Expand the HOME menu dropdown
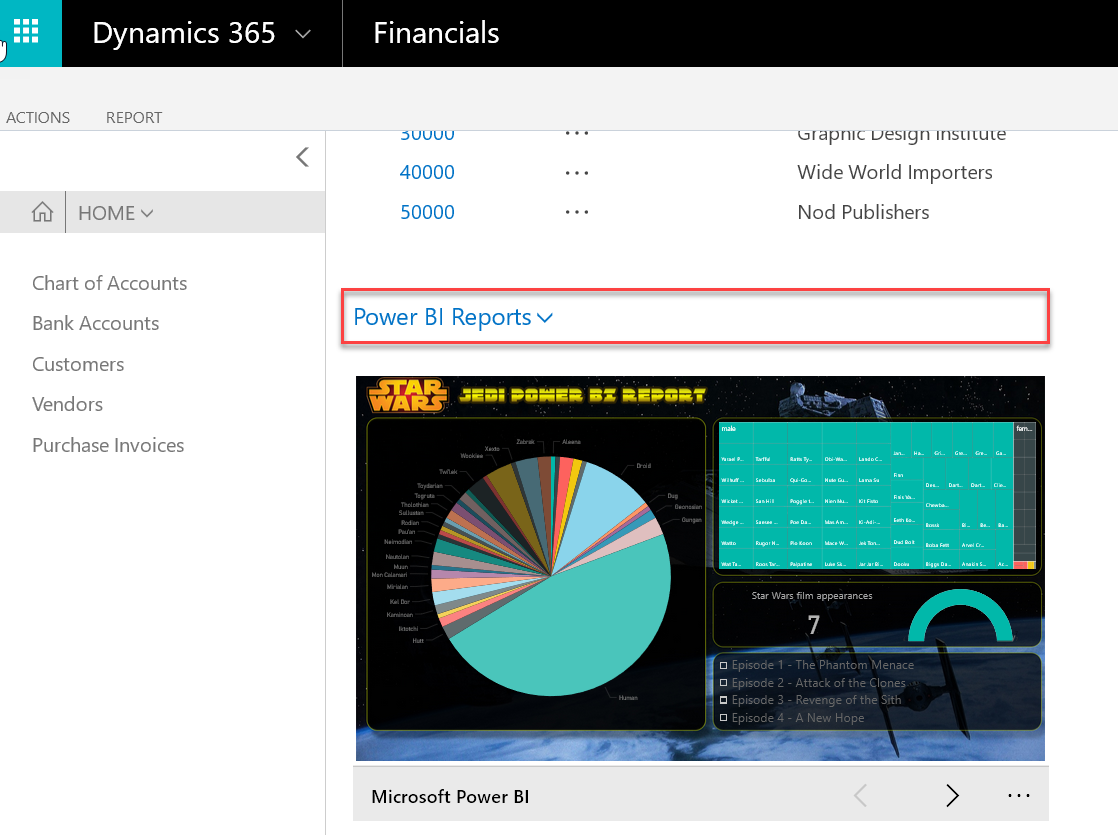Image resolution: width=1118 pixels, height=835 pixels. tap(116, 212)
